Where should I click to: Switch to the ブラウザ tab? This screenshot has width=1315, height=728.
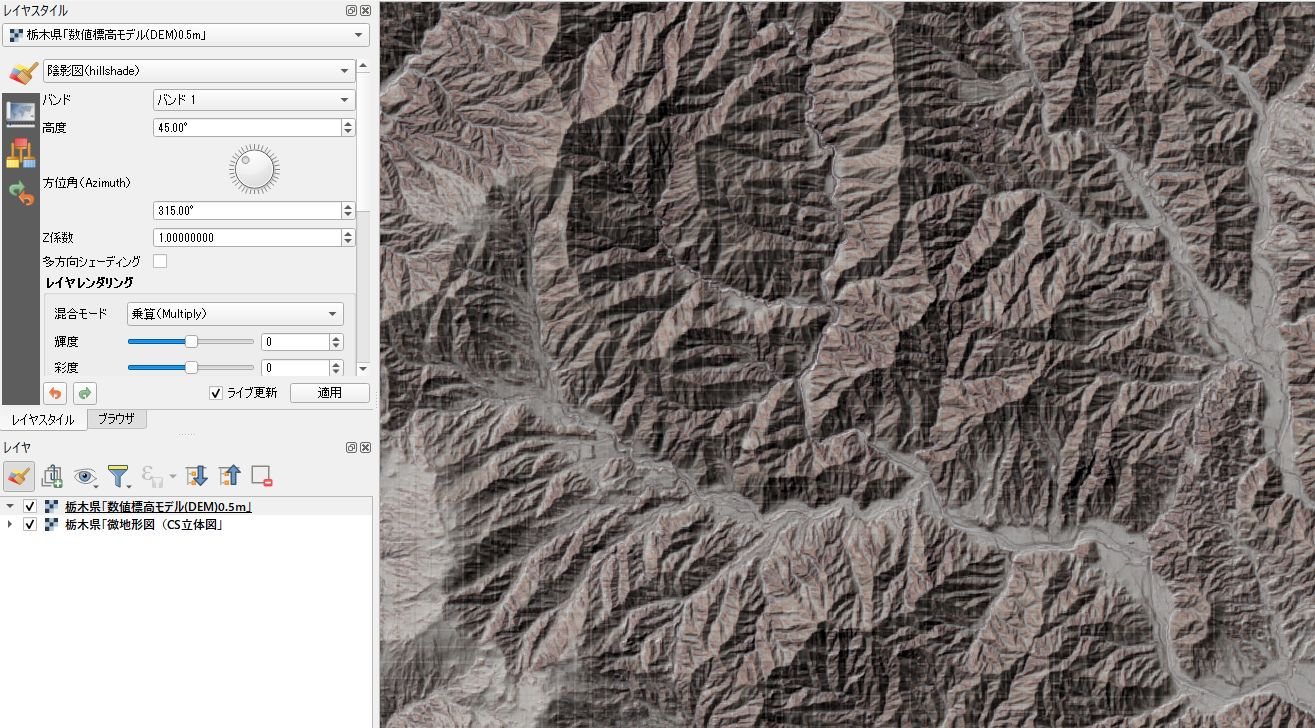tap(117, 419)
